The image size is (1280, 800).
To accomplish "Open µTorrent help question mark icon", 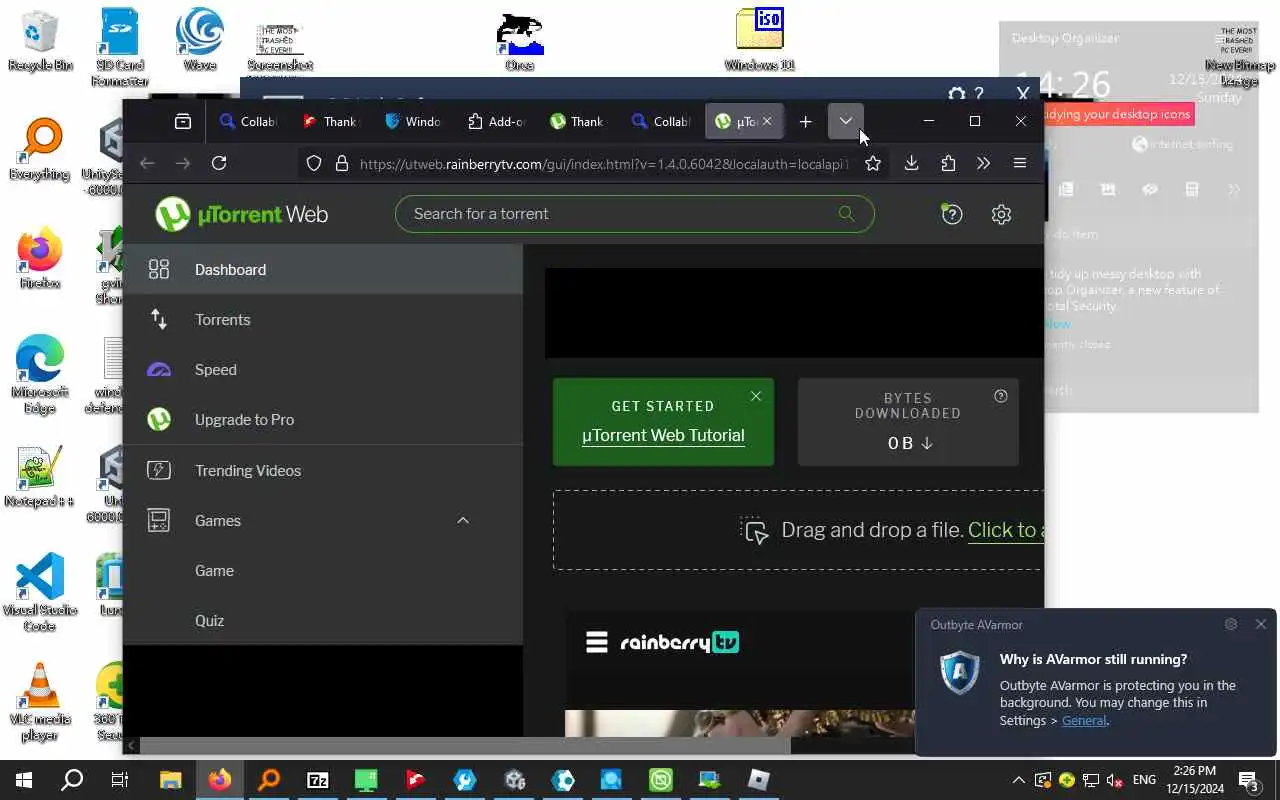I will tap(952, 214).
